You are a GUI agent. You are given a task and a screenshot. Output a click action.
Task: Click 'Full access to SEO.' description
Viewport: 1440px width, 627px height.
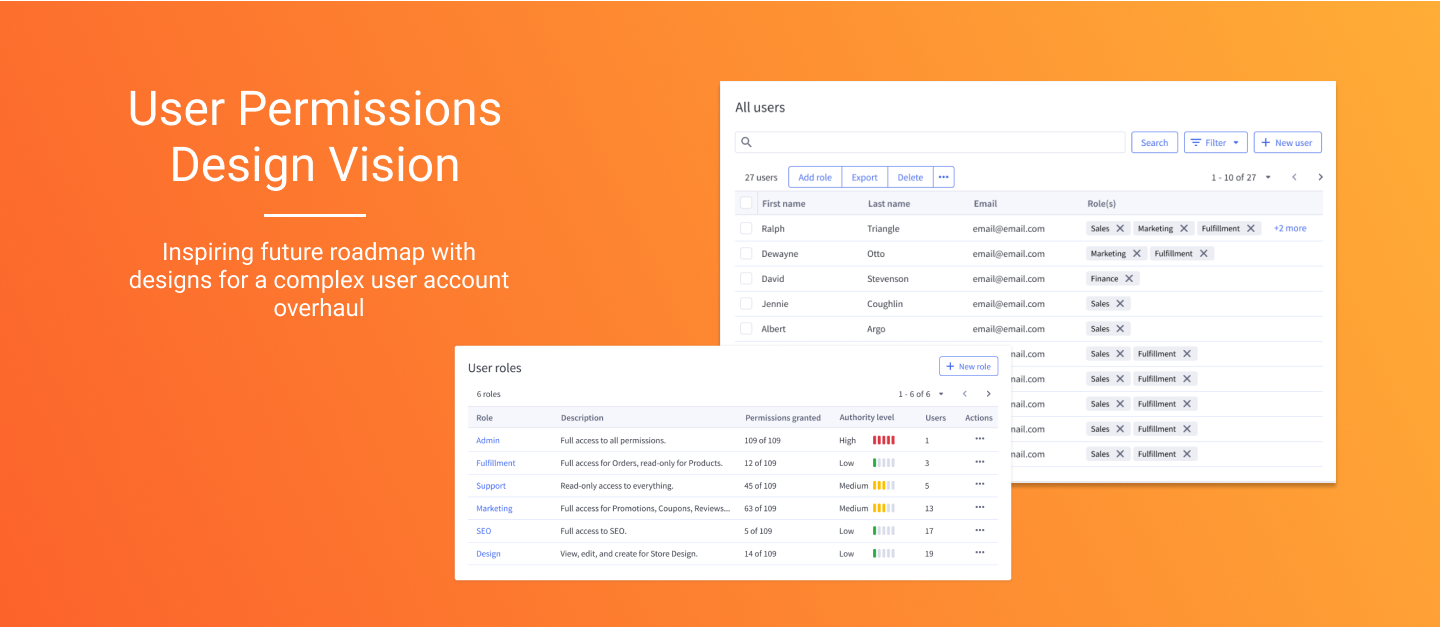(593, 531)
